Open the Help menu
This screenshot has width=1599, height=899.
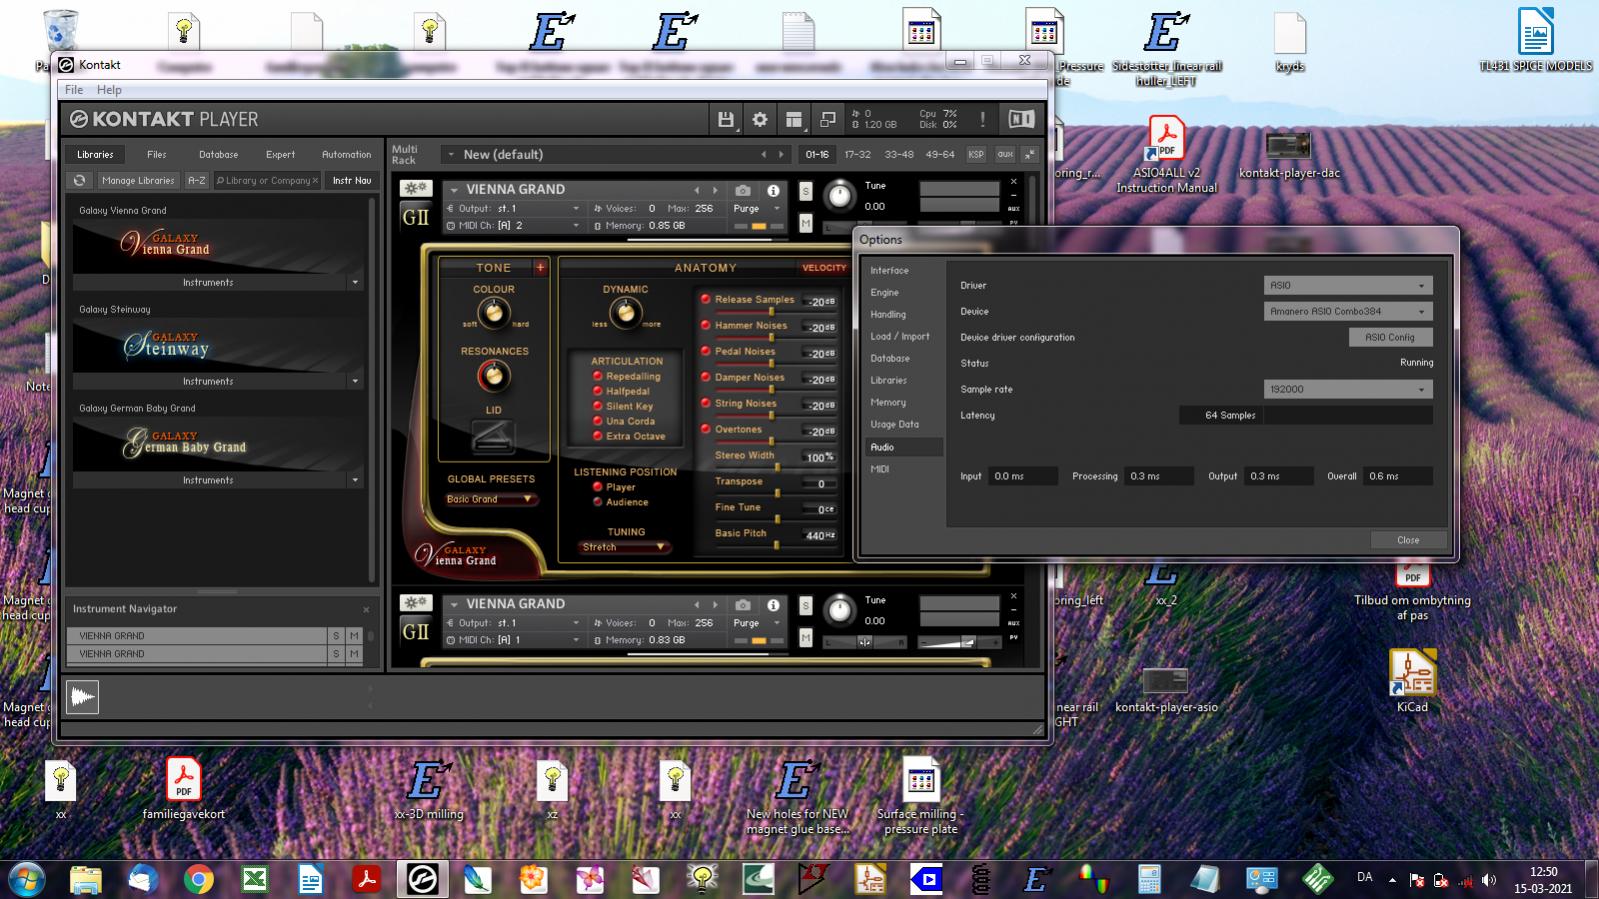[x=109, y=90]
